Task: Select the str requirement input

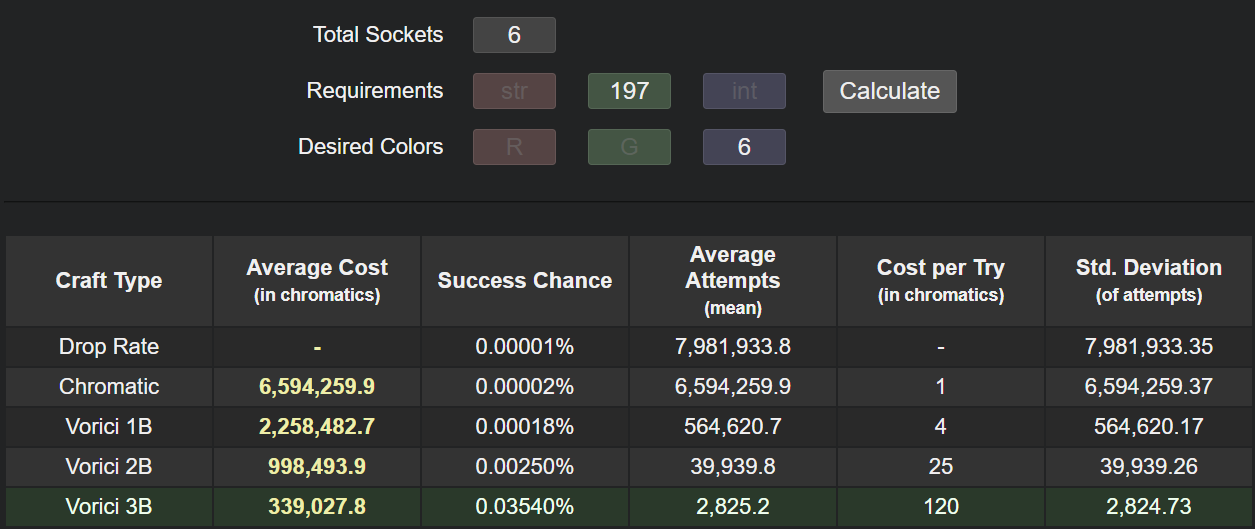Action: (514, 91)
